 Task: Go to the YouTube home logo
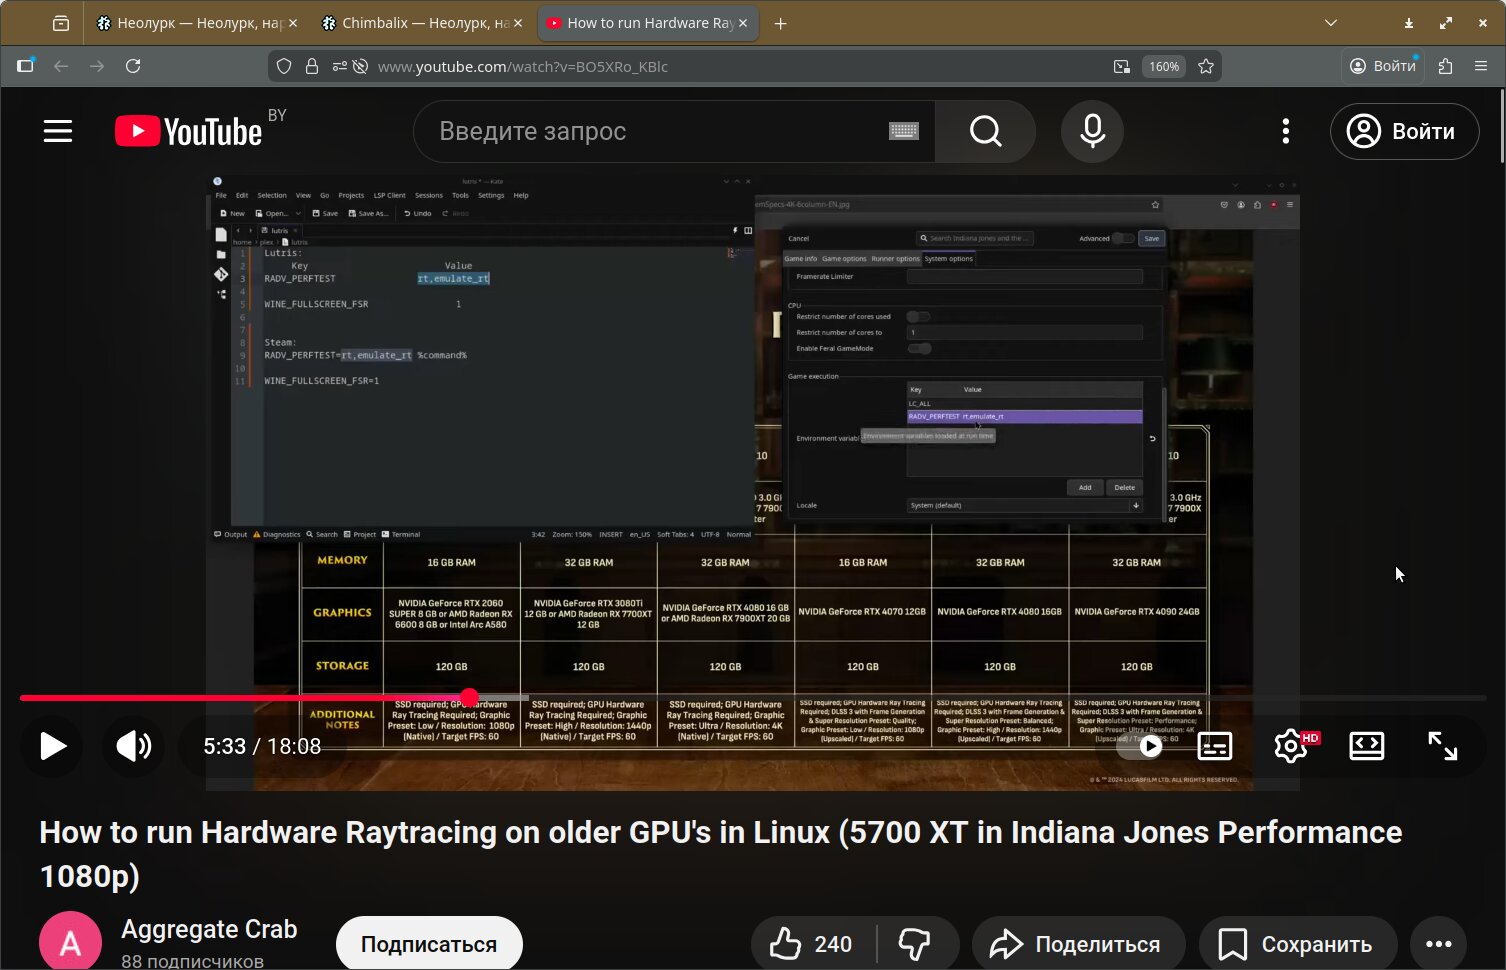click(x=188, y=131)
